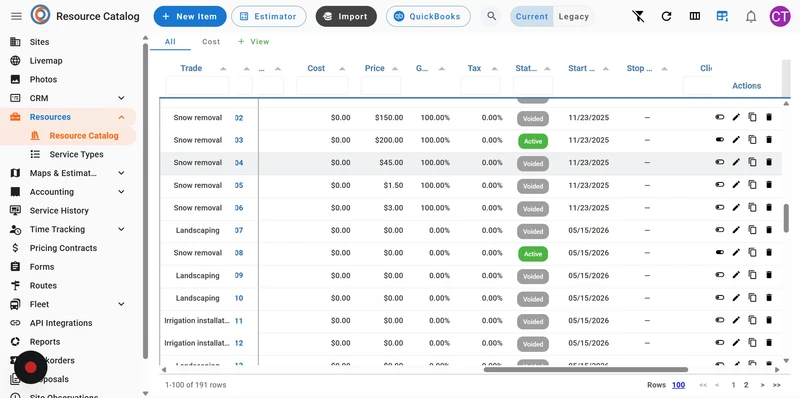Collapse the Resources sidebar section
800x398 pixels.
click(x=121, y=117)
